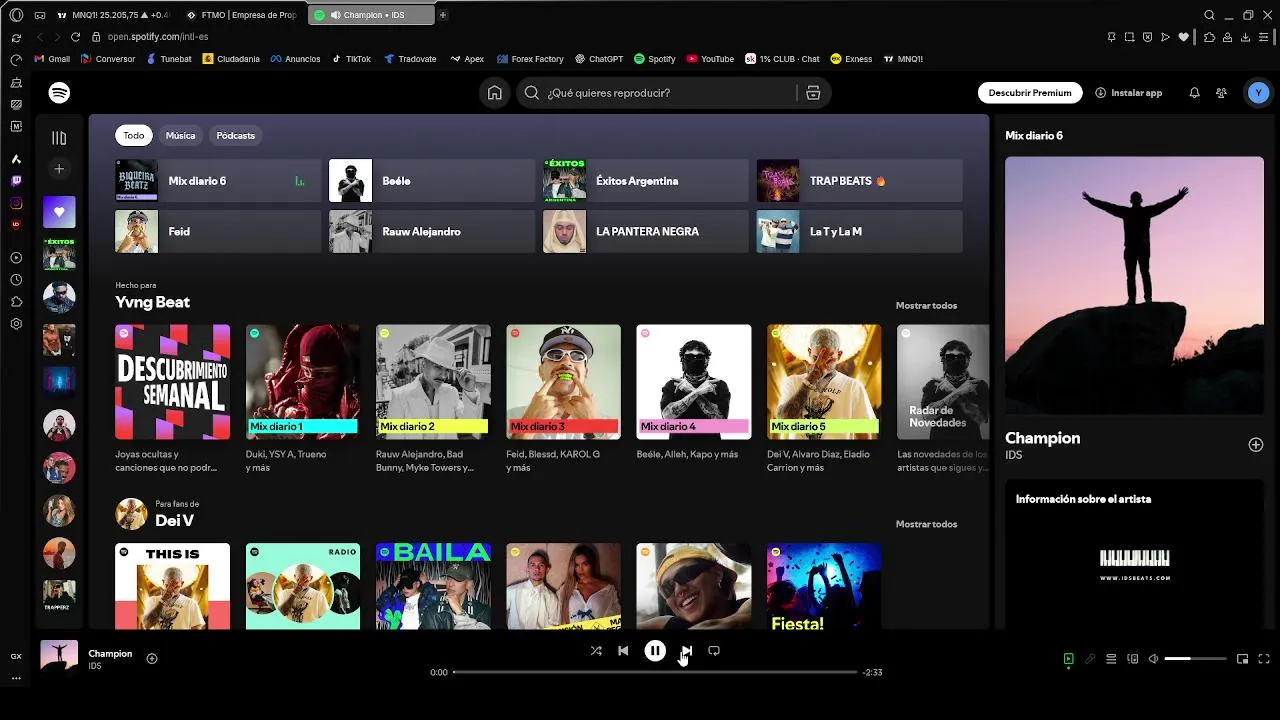Open Liked Songs in the sidebar
This screenshot has height=720, width=1280.
pyautogui.click(x=59, y=212)
